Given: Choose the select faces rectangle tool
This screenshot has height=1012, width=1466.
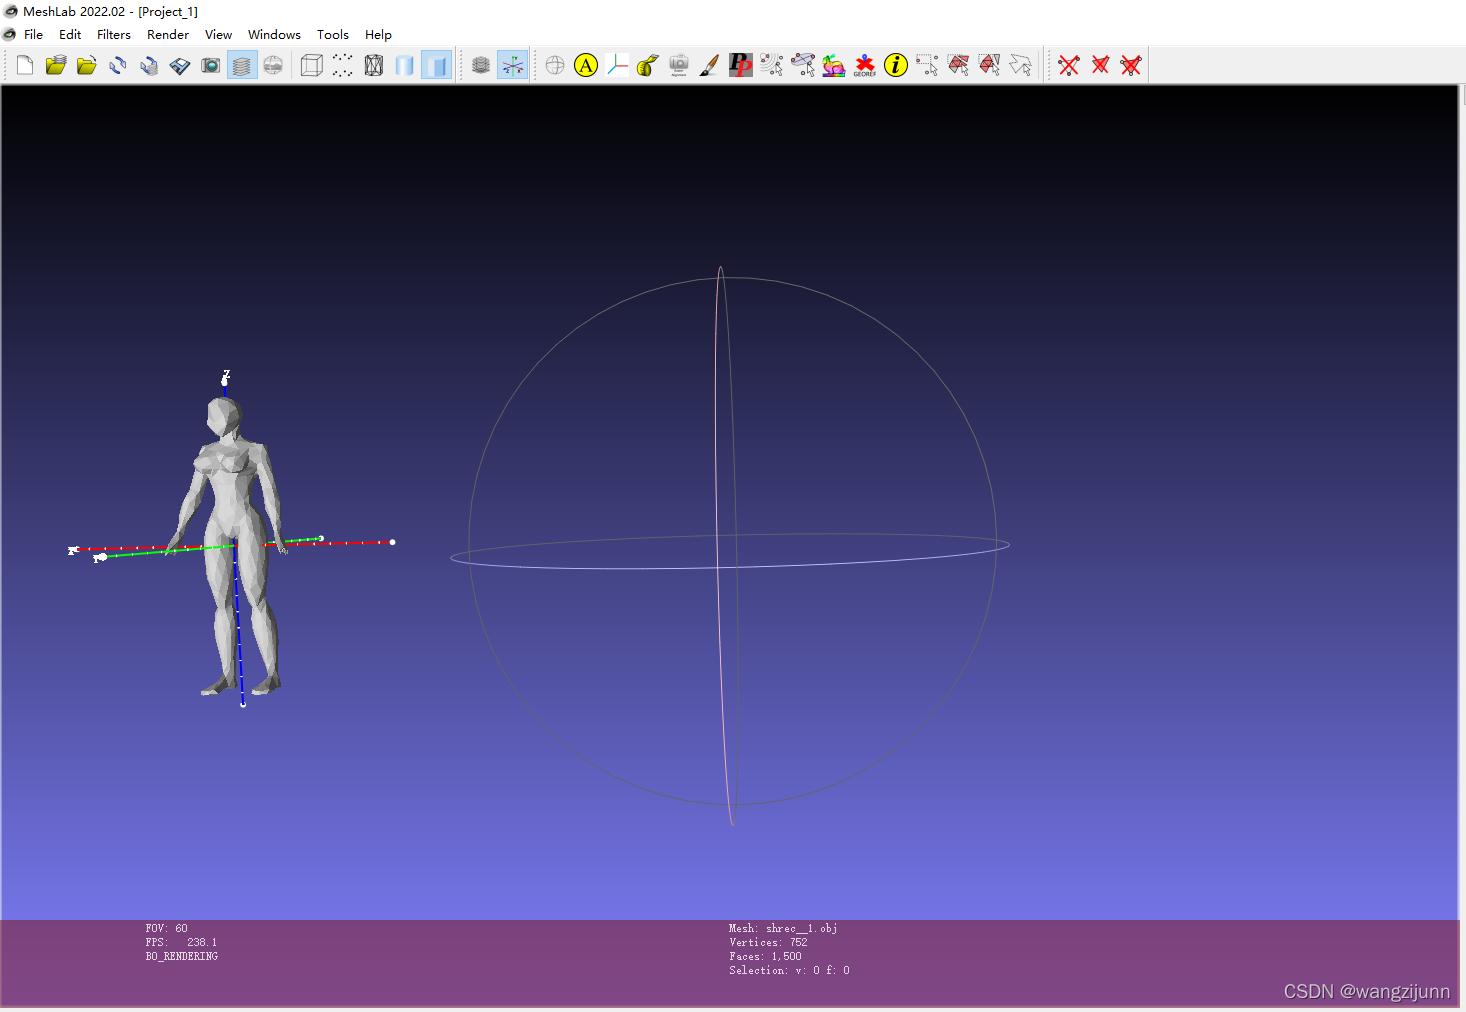Looking at the screenshot, I should point(958,65).
